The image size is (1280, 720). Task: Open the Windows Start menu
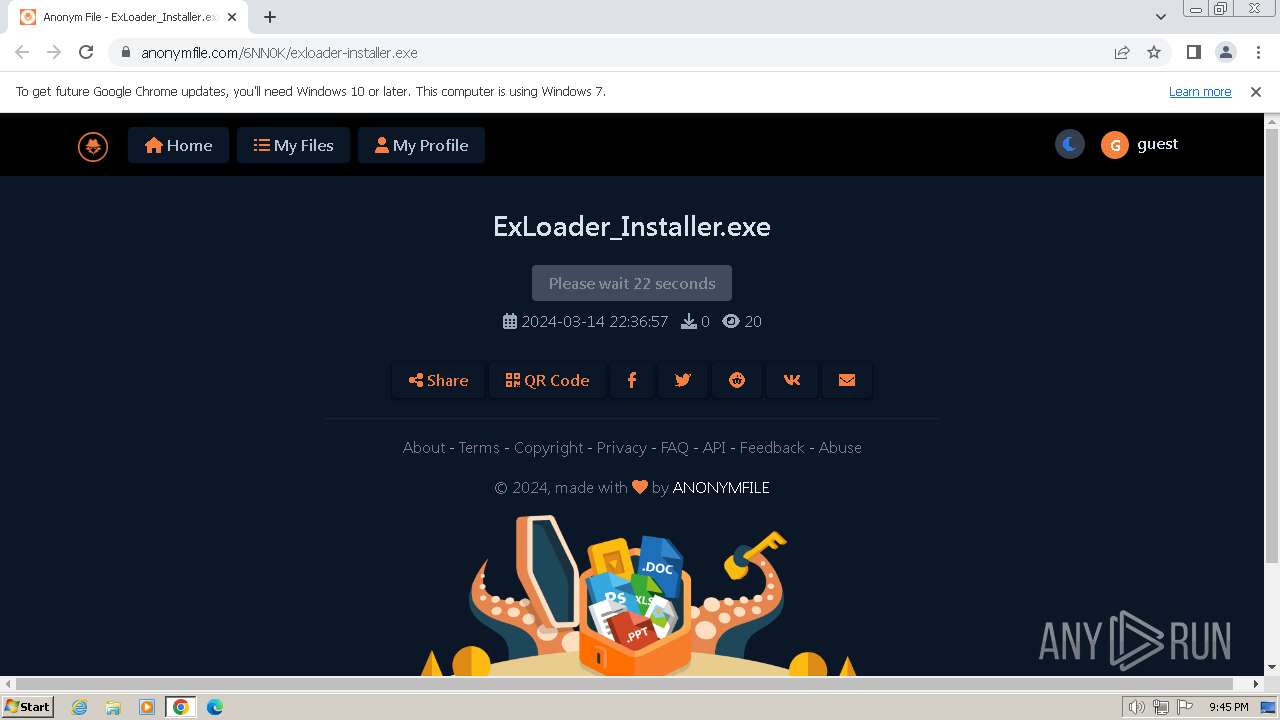(x=28, y=706)
